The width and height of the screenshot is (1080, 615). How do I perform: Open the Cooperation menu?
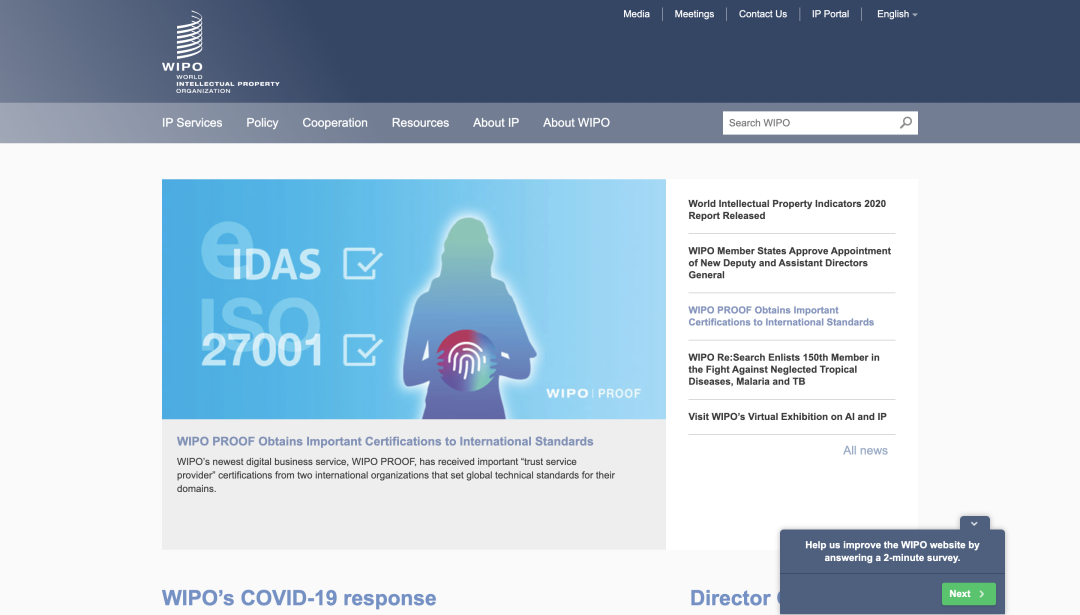tap(335, 123)
